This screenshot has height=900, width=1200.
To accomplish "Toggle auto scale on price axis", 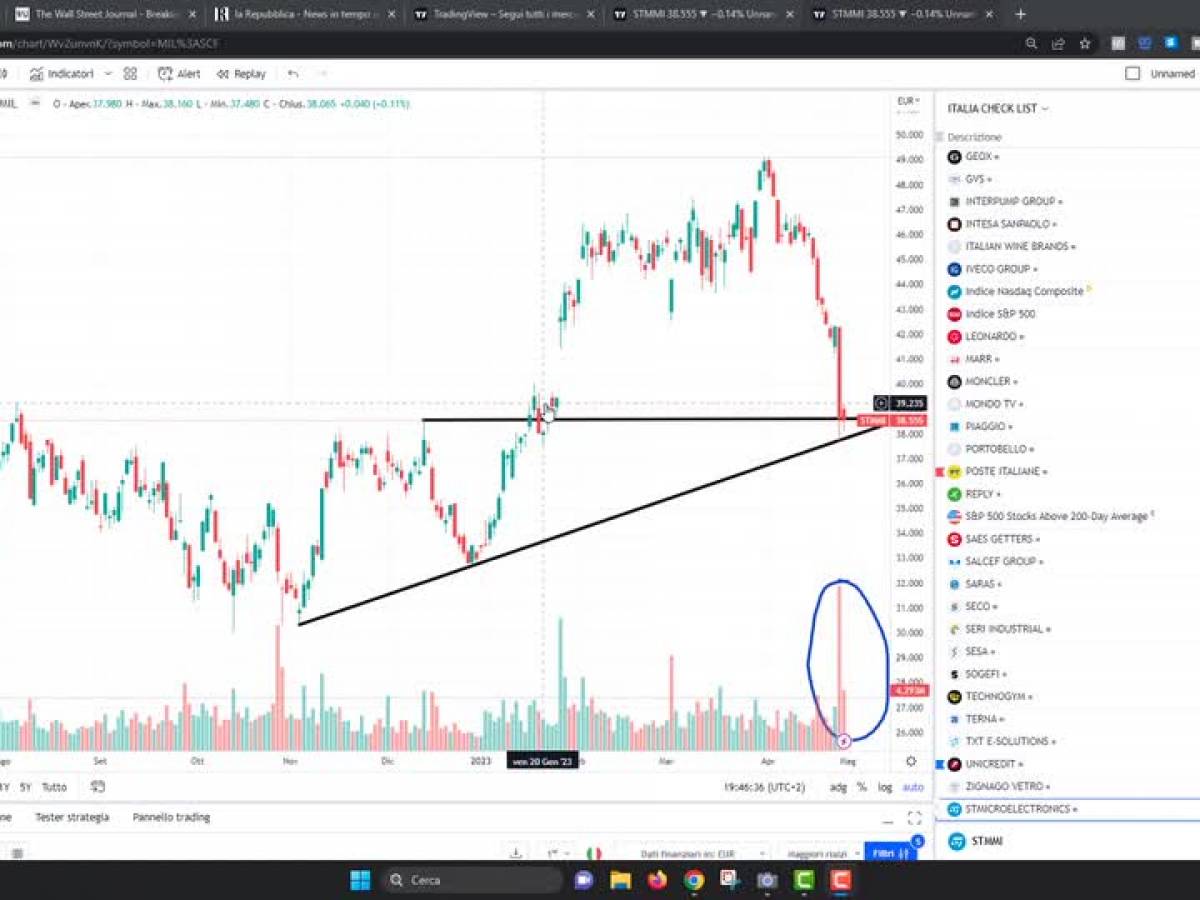I will tap(913, 788).
